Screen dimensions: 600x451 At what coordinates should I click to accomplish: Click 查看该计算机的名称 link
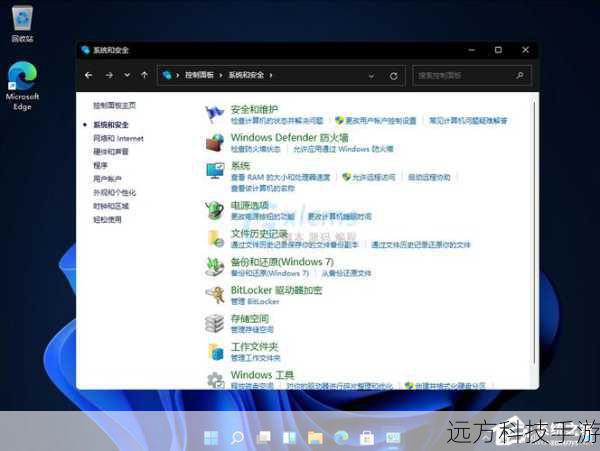(263, 188)
